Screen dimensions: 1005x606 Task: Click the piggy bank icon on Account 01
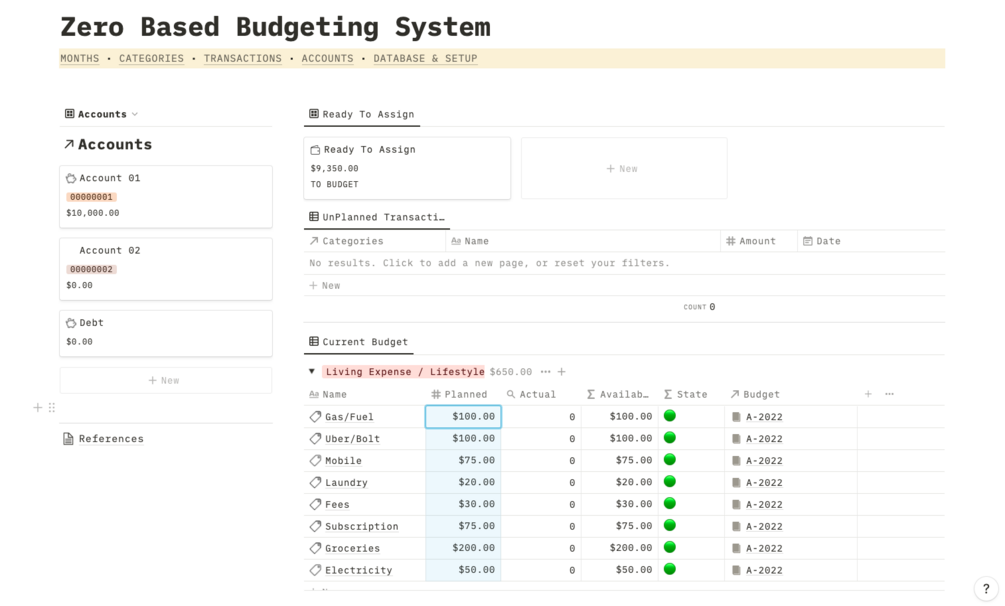click(71, 178)
